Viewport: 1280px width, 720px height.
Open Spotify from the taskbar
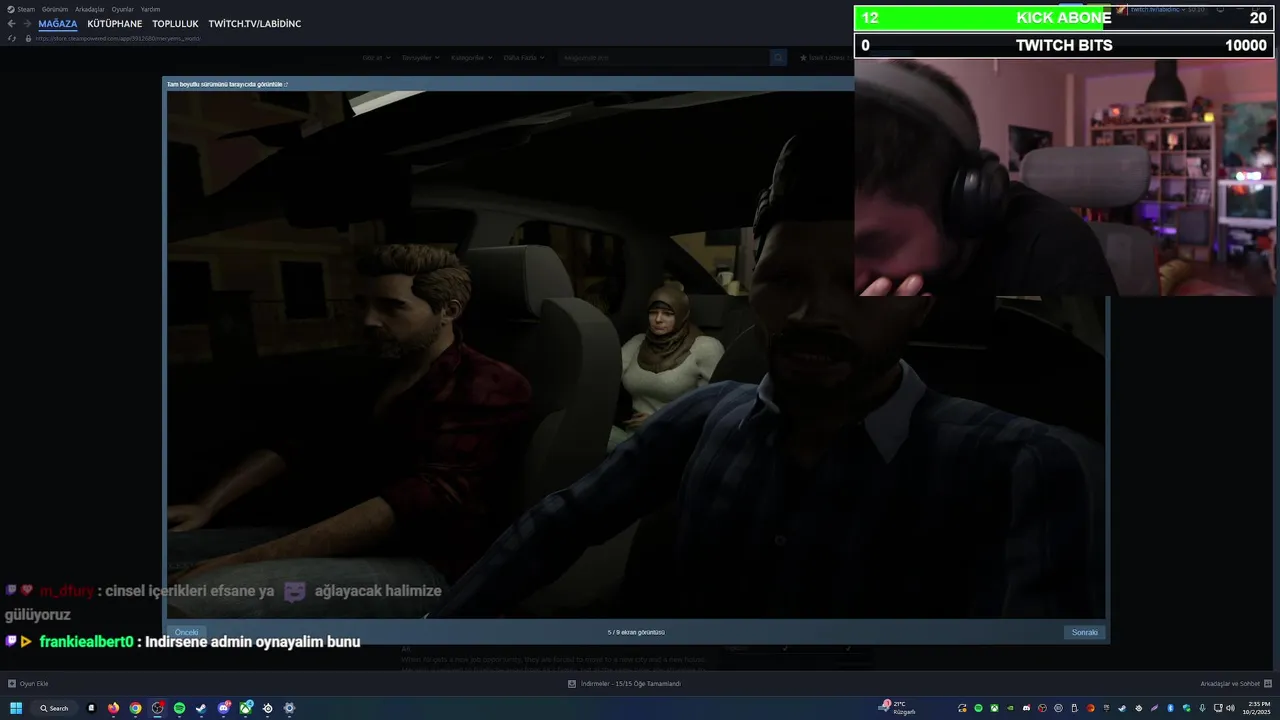click(179, 708)
